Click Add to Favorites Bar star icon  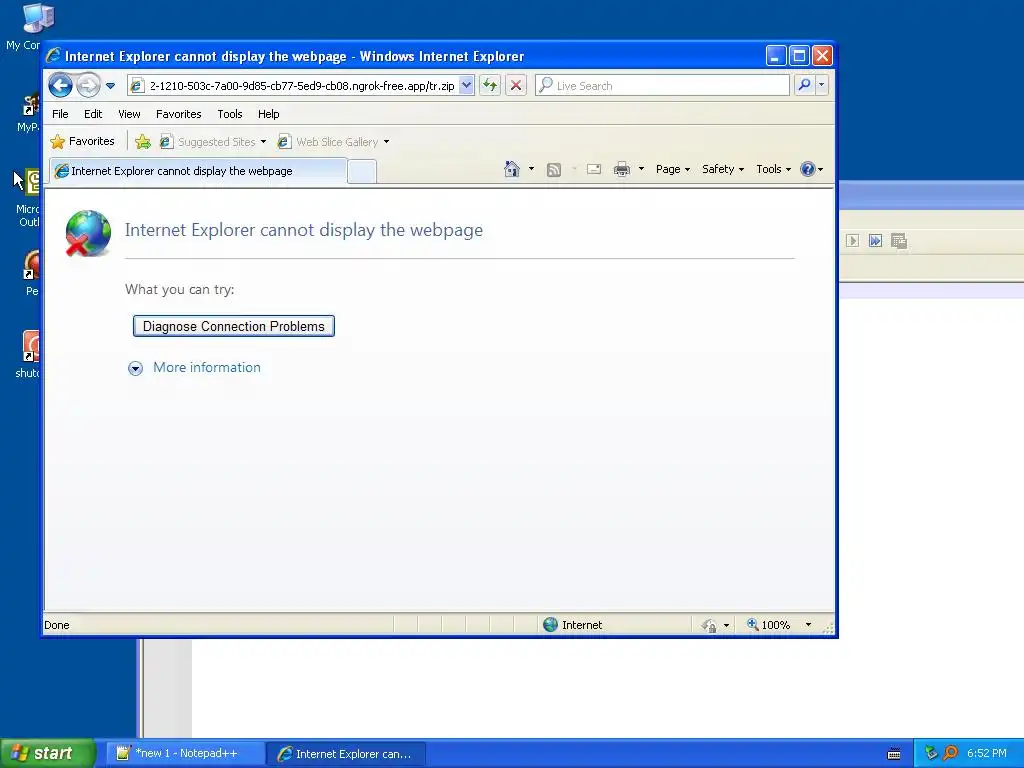tap(142, 142)
